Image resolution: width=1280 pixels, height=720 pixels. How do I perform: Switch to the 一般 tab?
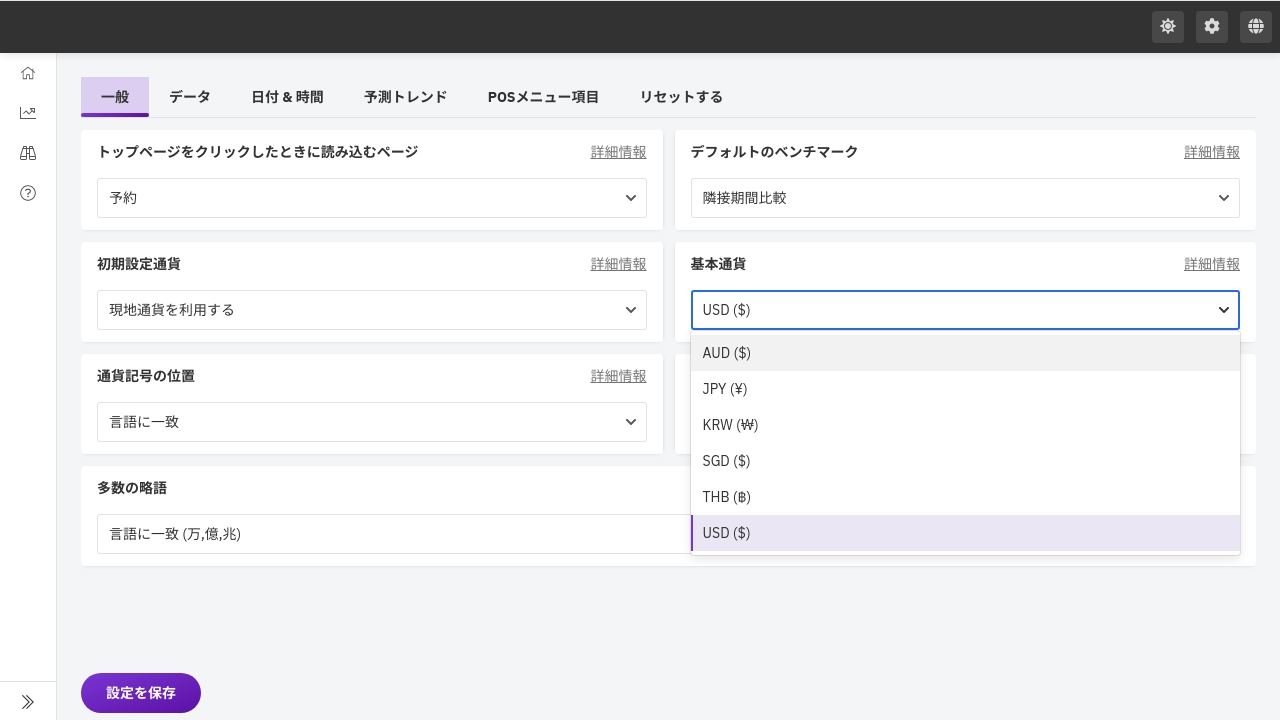115,97
